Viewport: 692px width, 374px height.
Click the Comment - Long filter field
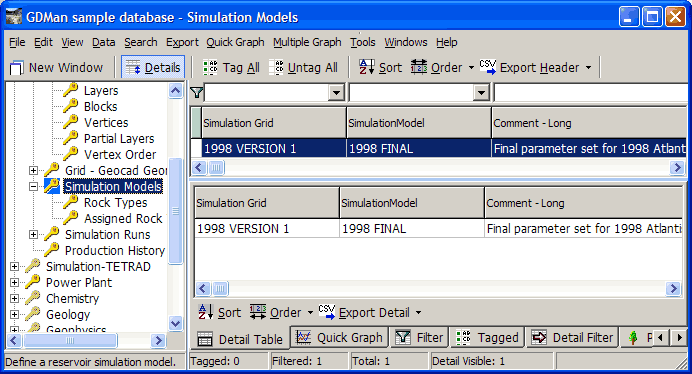click(x=590, y=93)
